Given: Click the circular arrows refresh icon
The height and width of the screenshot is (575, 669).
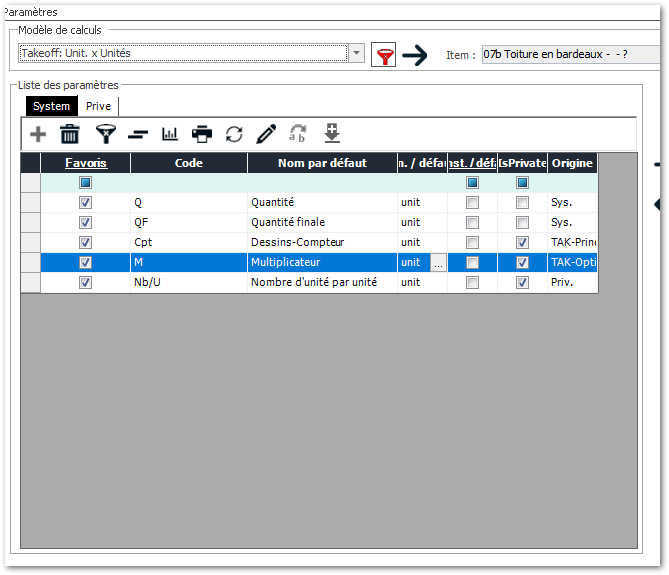Looking at the screenshot, I should 234,134.
